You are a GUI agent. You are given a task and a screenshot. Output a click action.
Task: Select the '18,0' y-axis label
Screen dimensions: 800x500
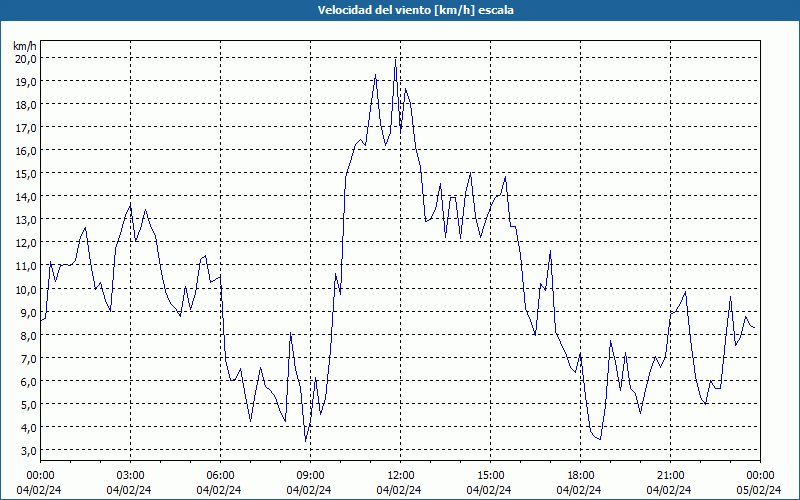26,105
